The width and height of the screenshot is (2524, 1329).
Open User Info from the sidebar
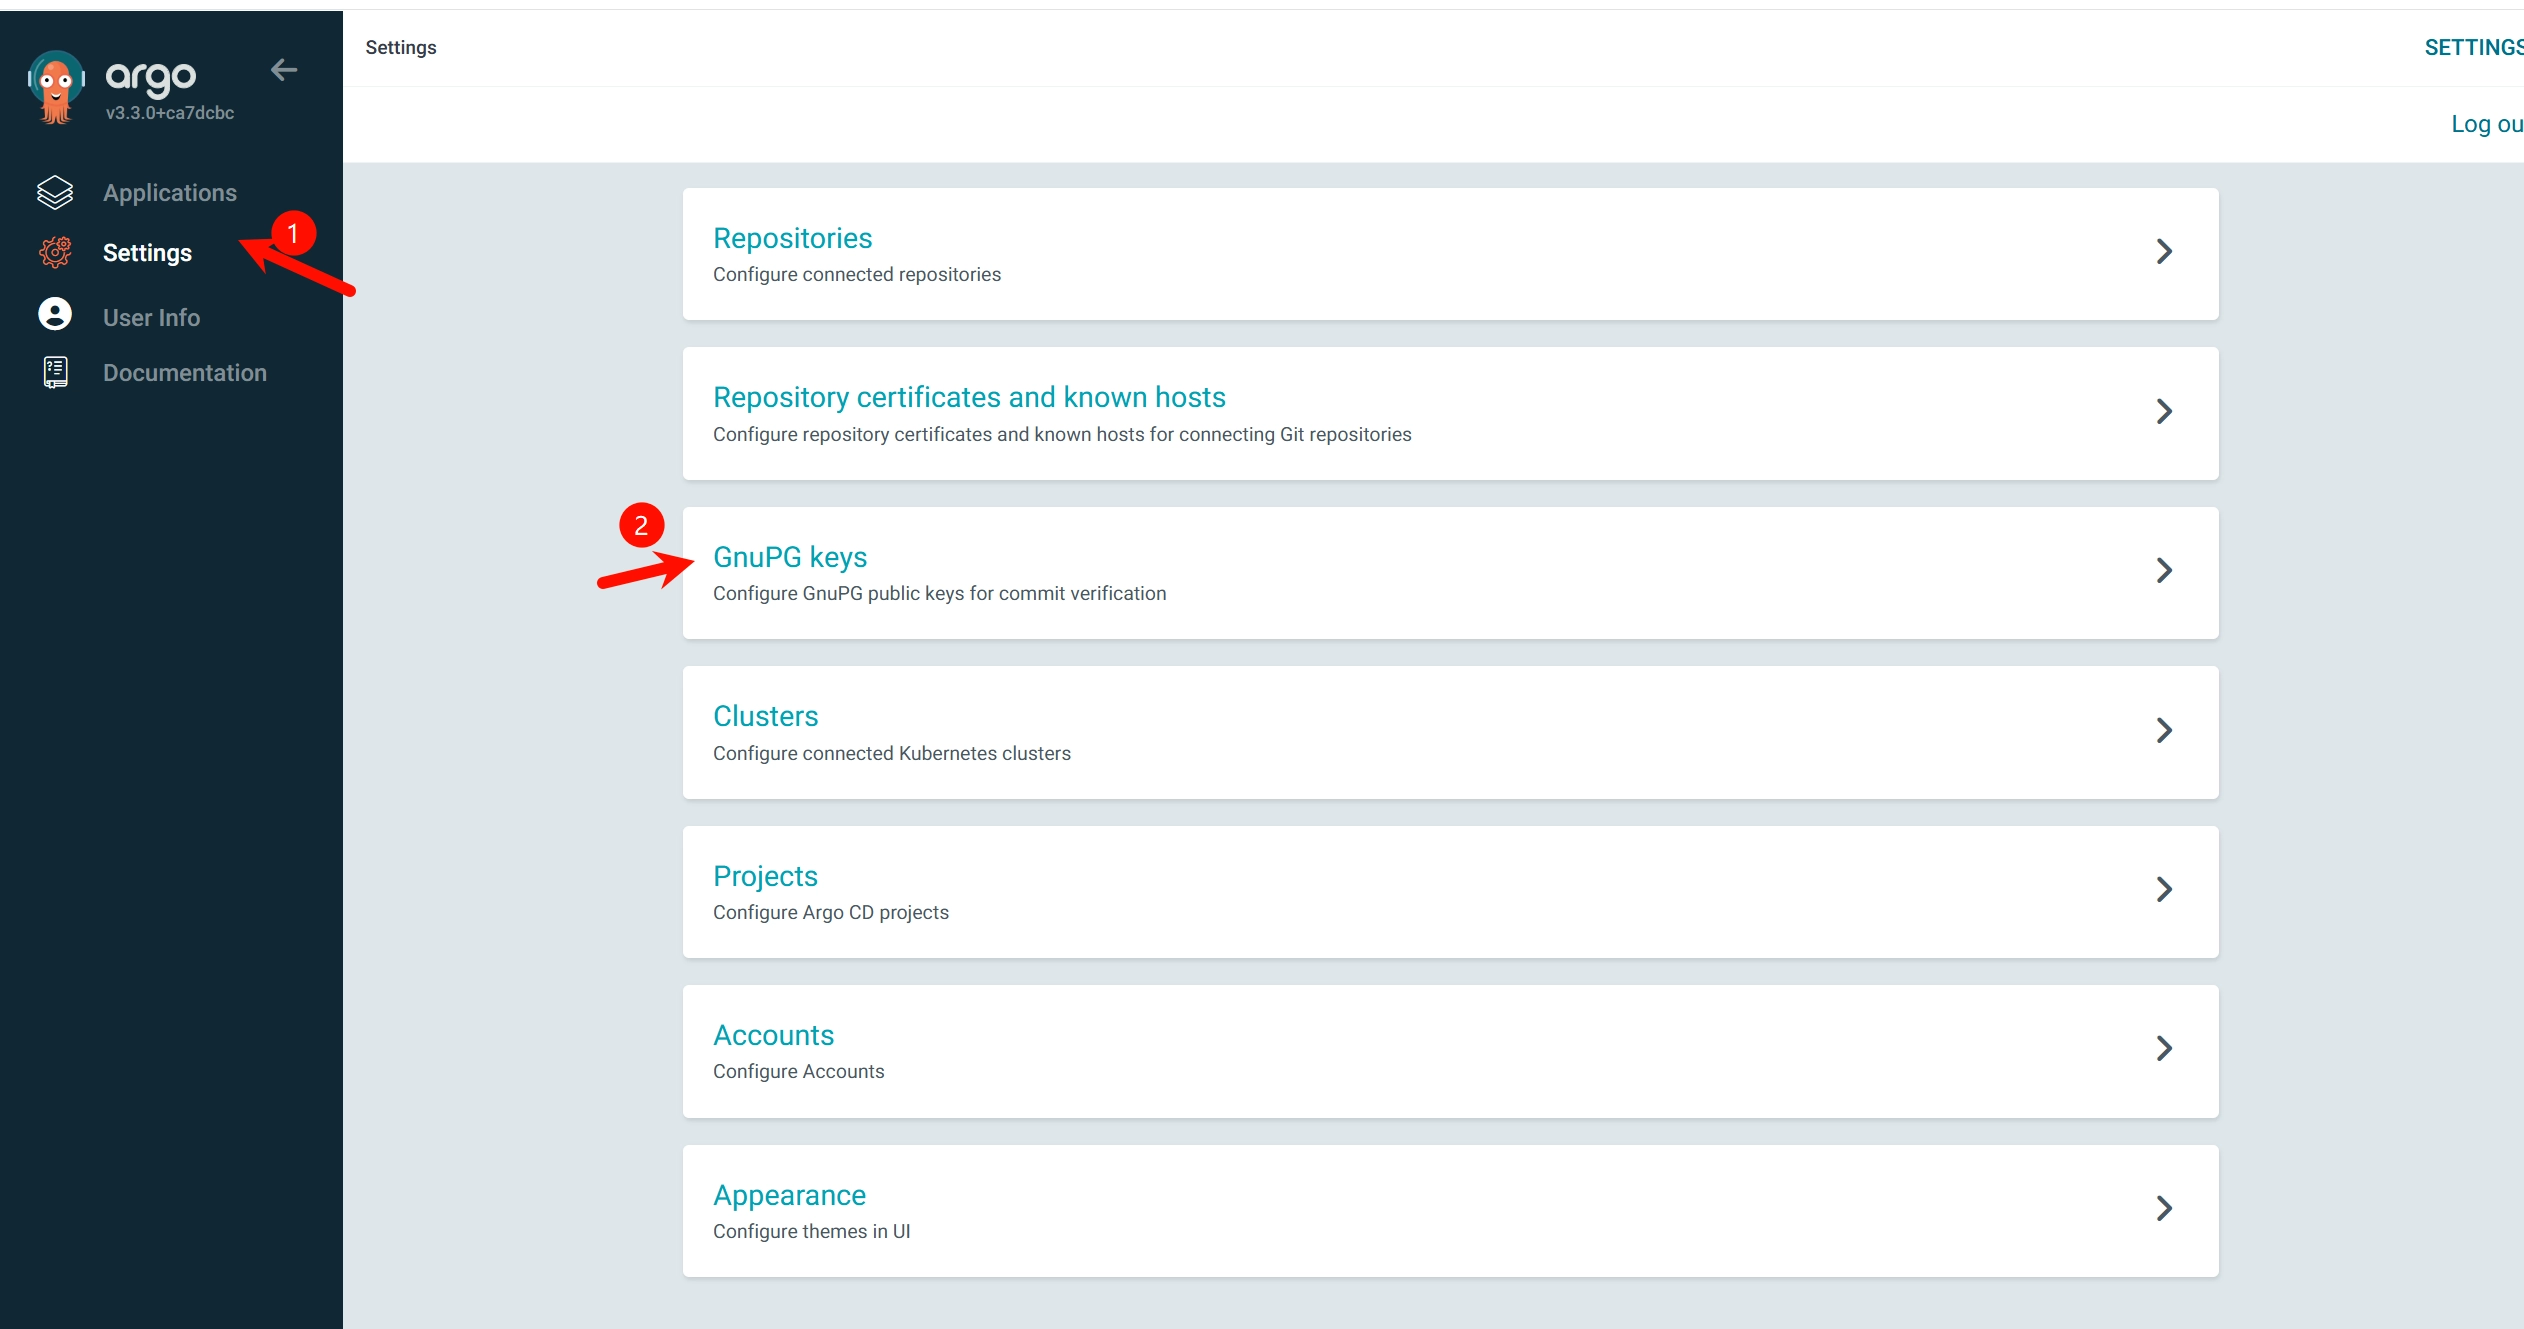152,317
